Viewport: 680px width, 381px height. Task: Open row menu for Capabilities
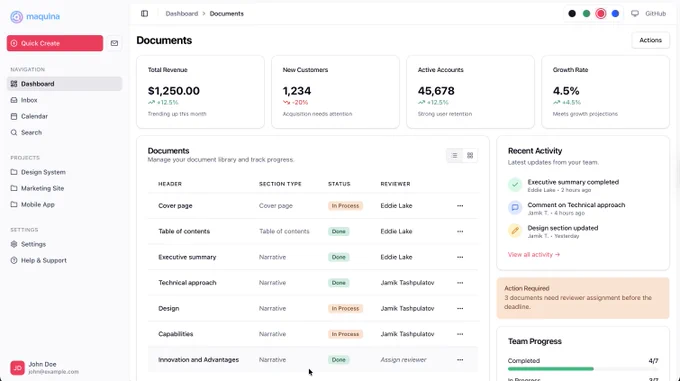click(x=460, y=334)
